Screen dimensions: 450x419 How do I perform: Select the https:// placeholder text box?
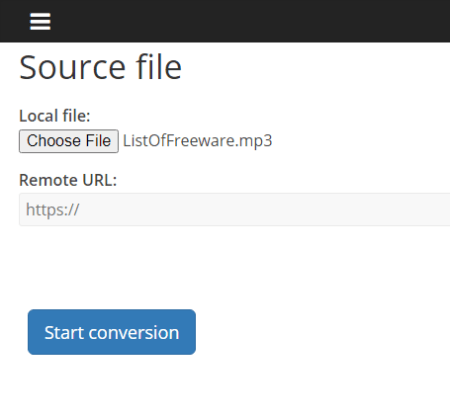pos(234,209)
